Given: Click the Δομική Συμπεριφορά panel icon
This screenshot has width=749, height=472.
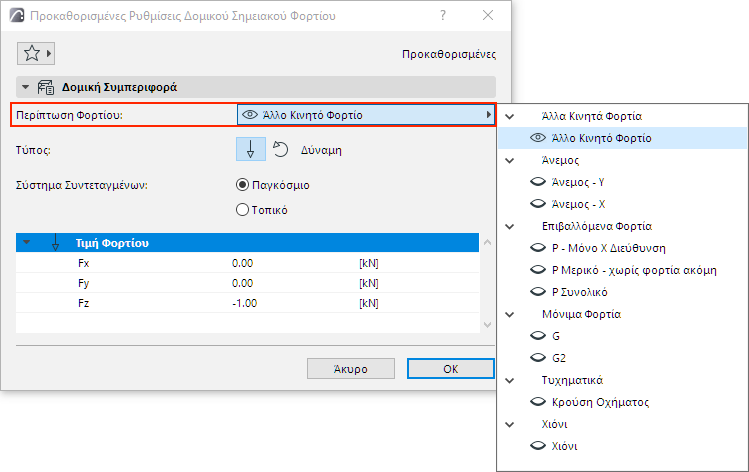Looking at the screenshot, I should click(x=46, y=88).
